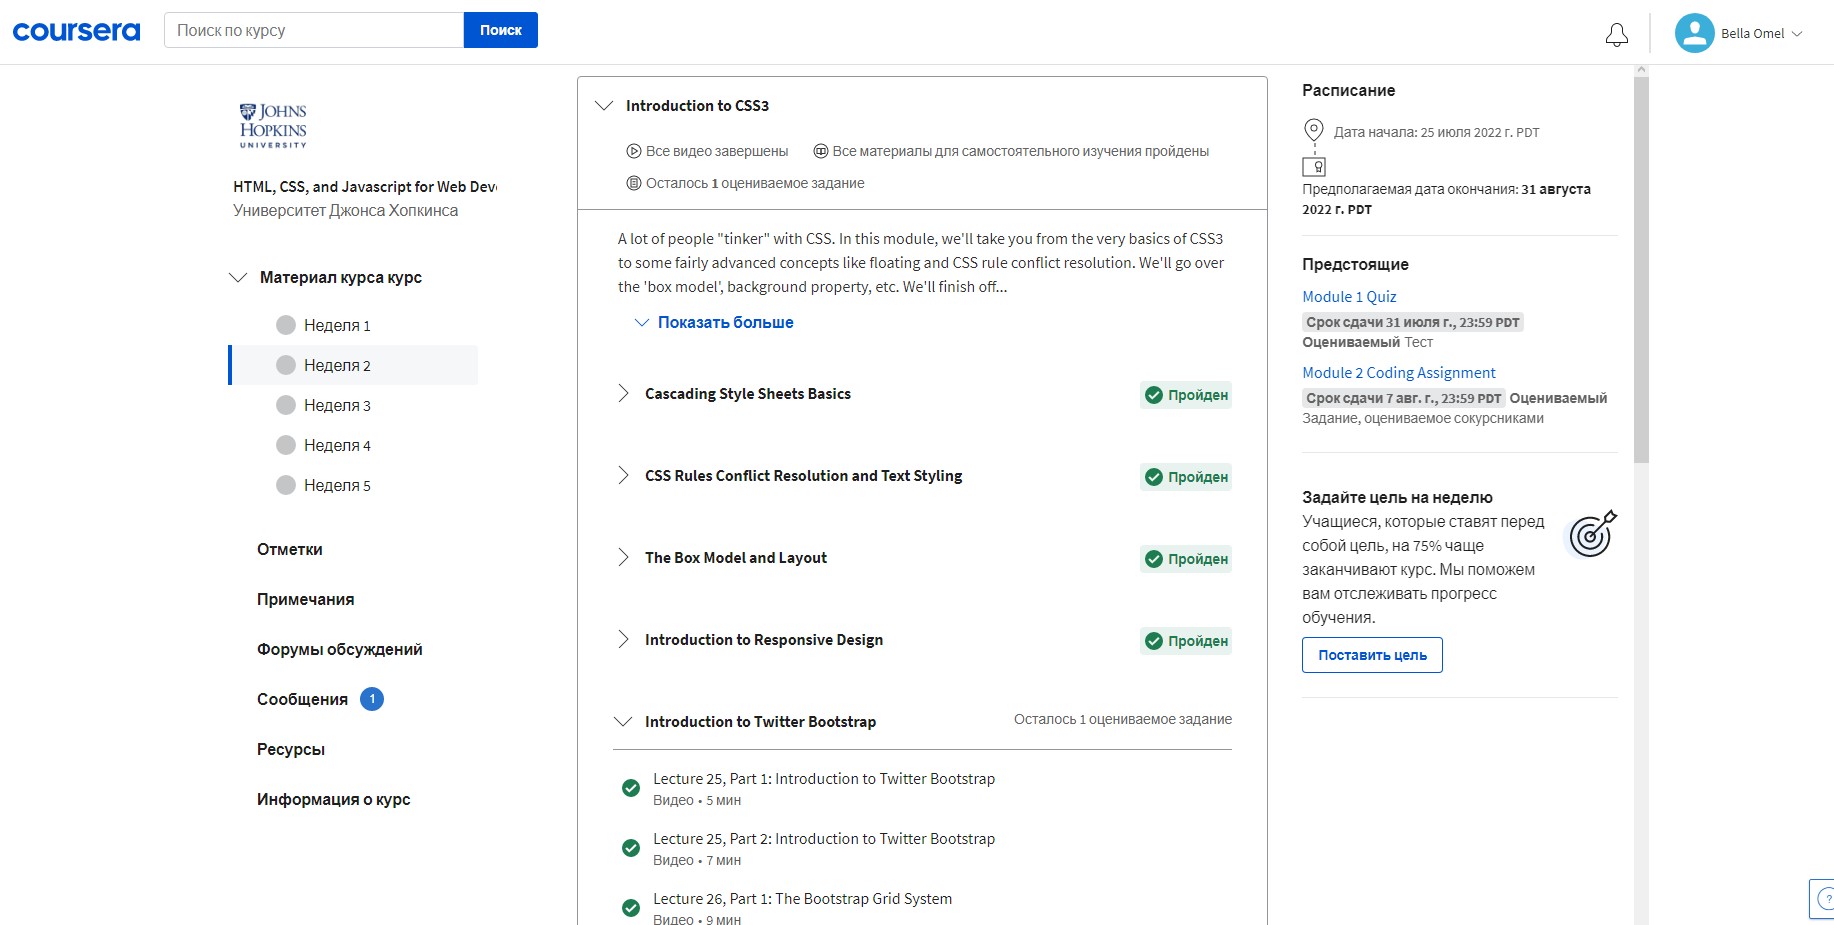Click the right panel vertical scrollbar

1641,270
